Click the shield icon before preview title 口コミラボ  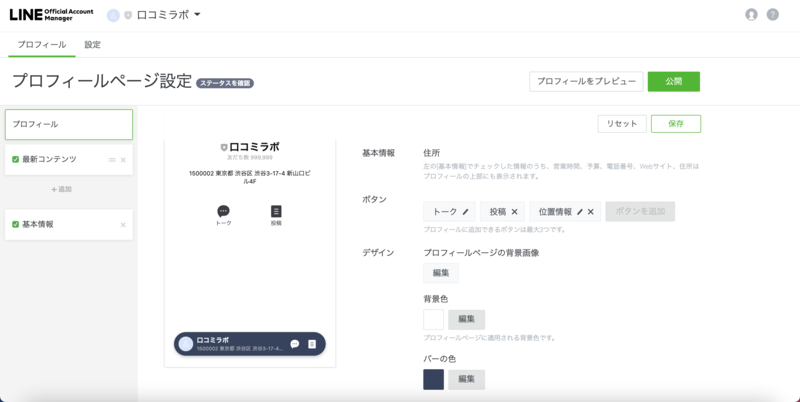tap(224, 147)
